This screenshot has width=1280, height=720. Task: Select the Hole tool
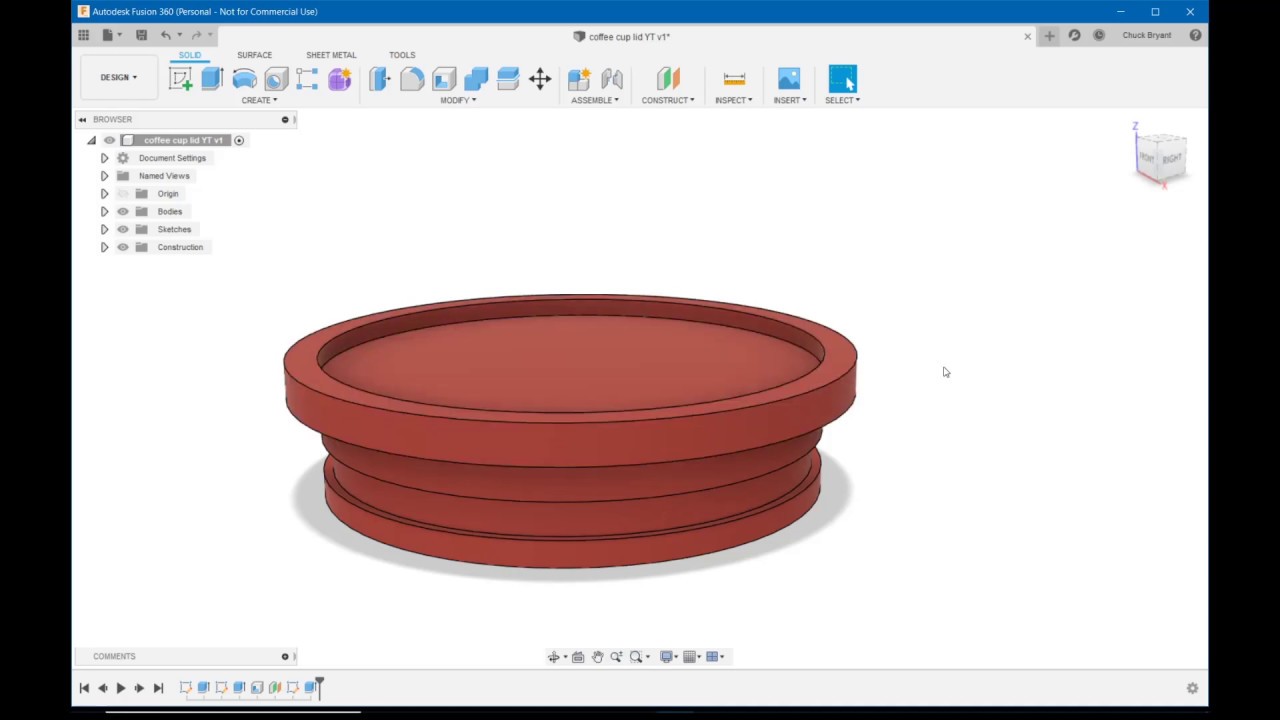click(x=276, y=79)
